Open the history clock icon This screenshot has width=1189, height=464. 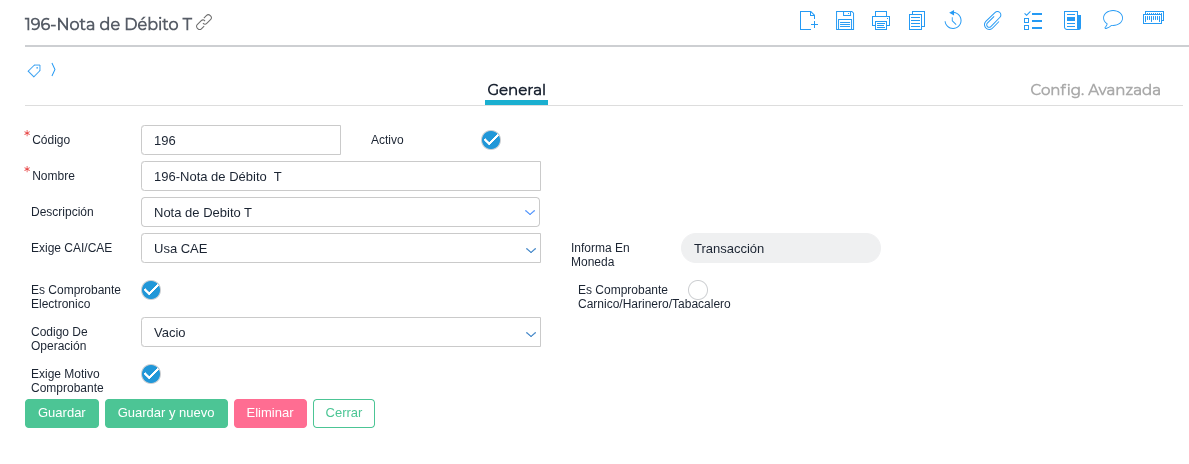[953, 20]
